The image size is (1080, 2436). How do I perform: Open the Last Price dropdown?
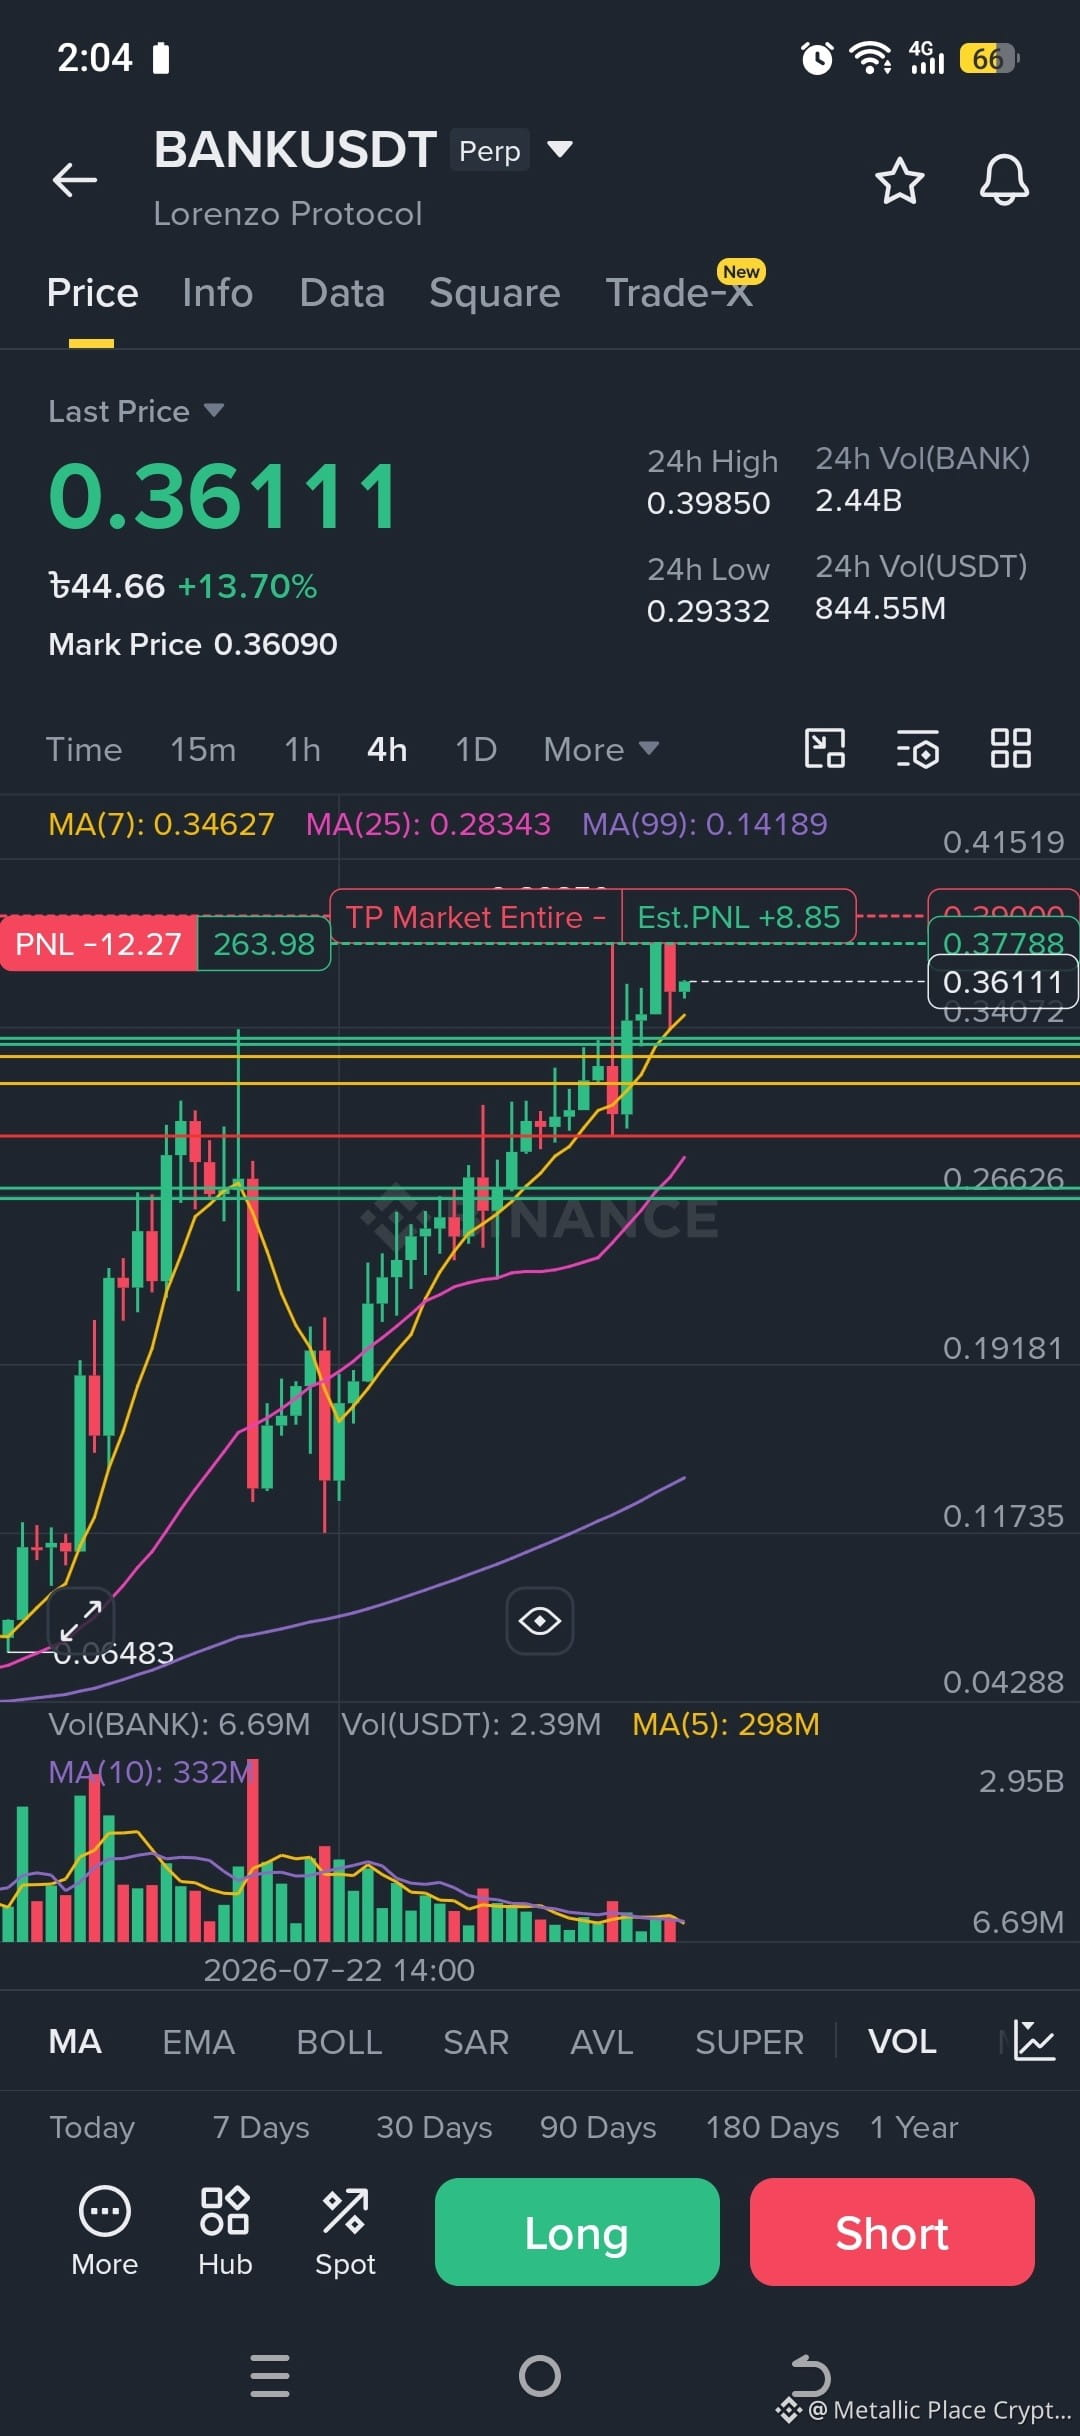click(x=136, y=411)
